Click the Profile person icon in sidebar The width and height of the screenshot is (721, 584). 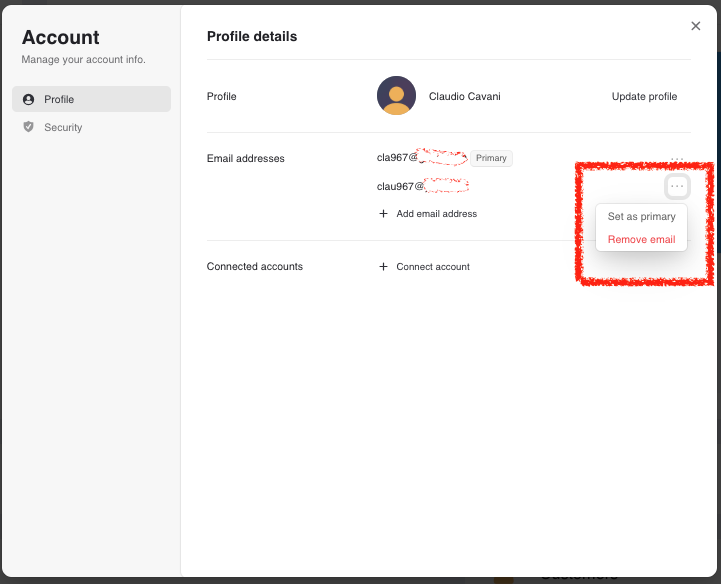[x=28, y=99]
